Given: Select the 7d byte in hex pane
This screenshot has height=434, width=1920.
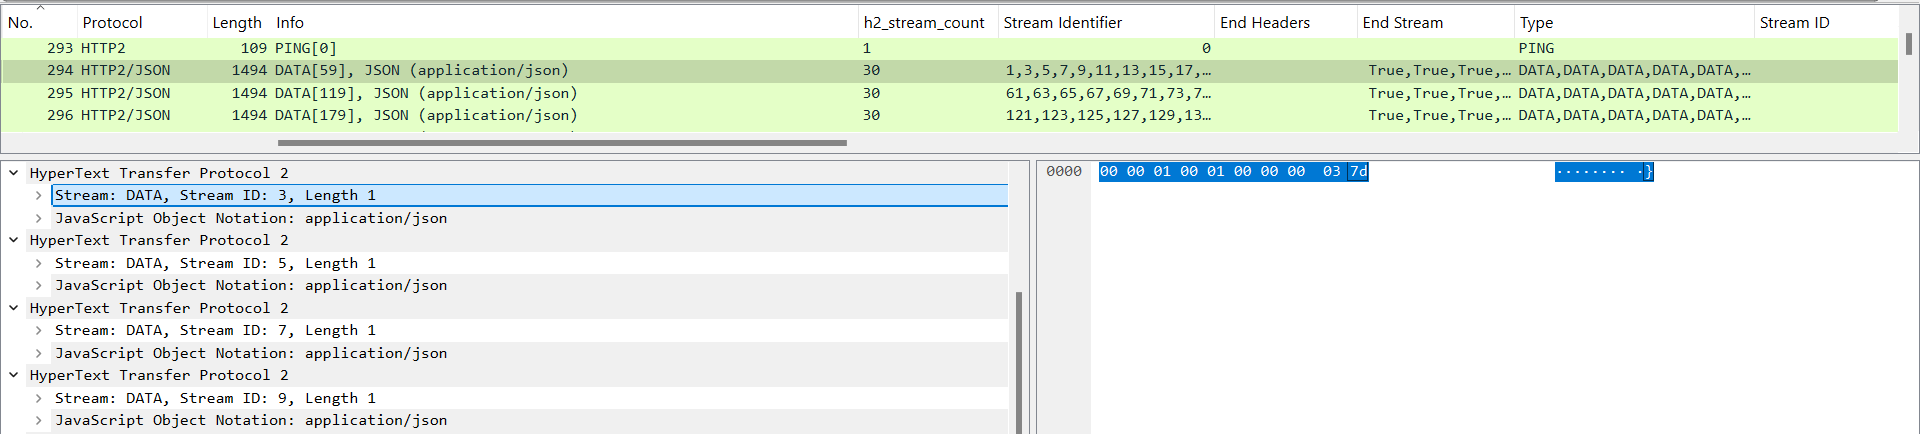Looking at the screenshot, I should click(x=1358, y=172).
